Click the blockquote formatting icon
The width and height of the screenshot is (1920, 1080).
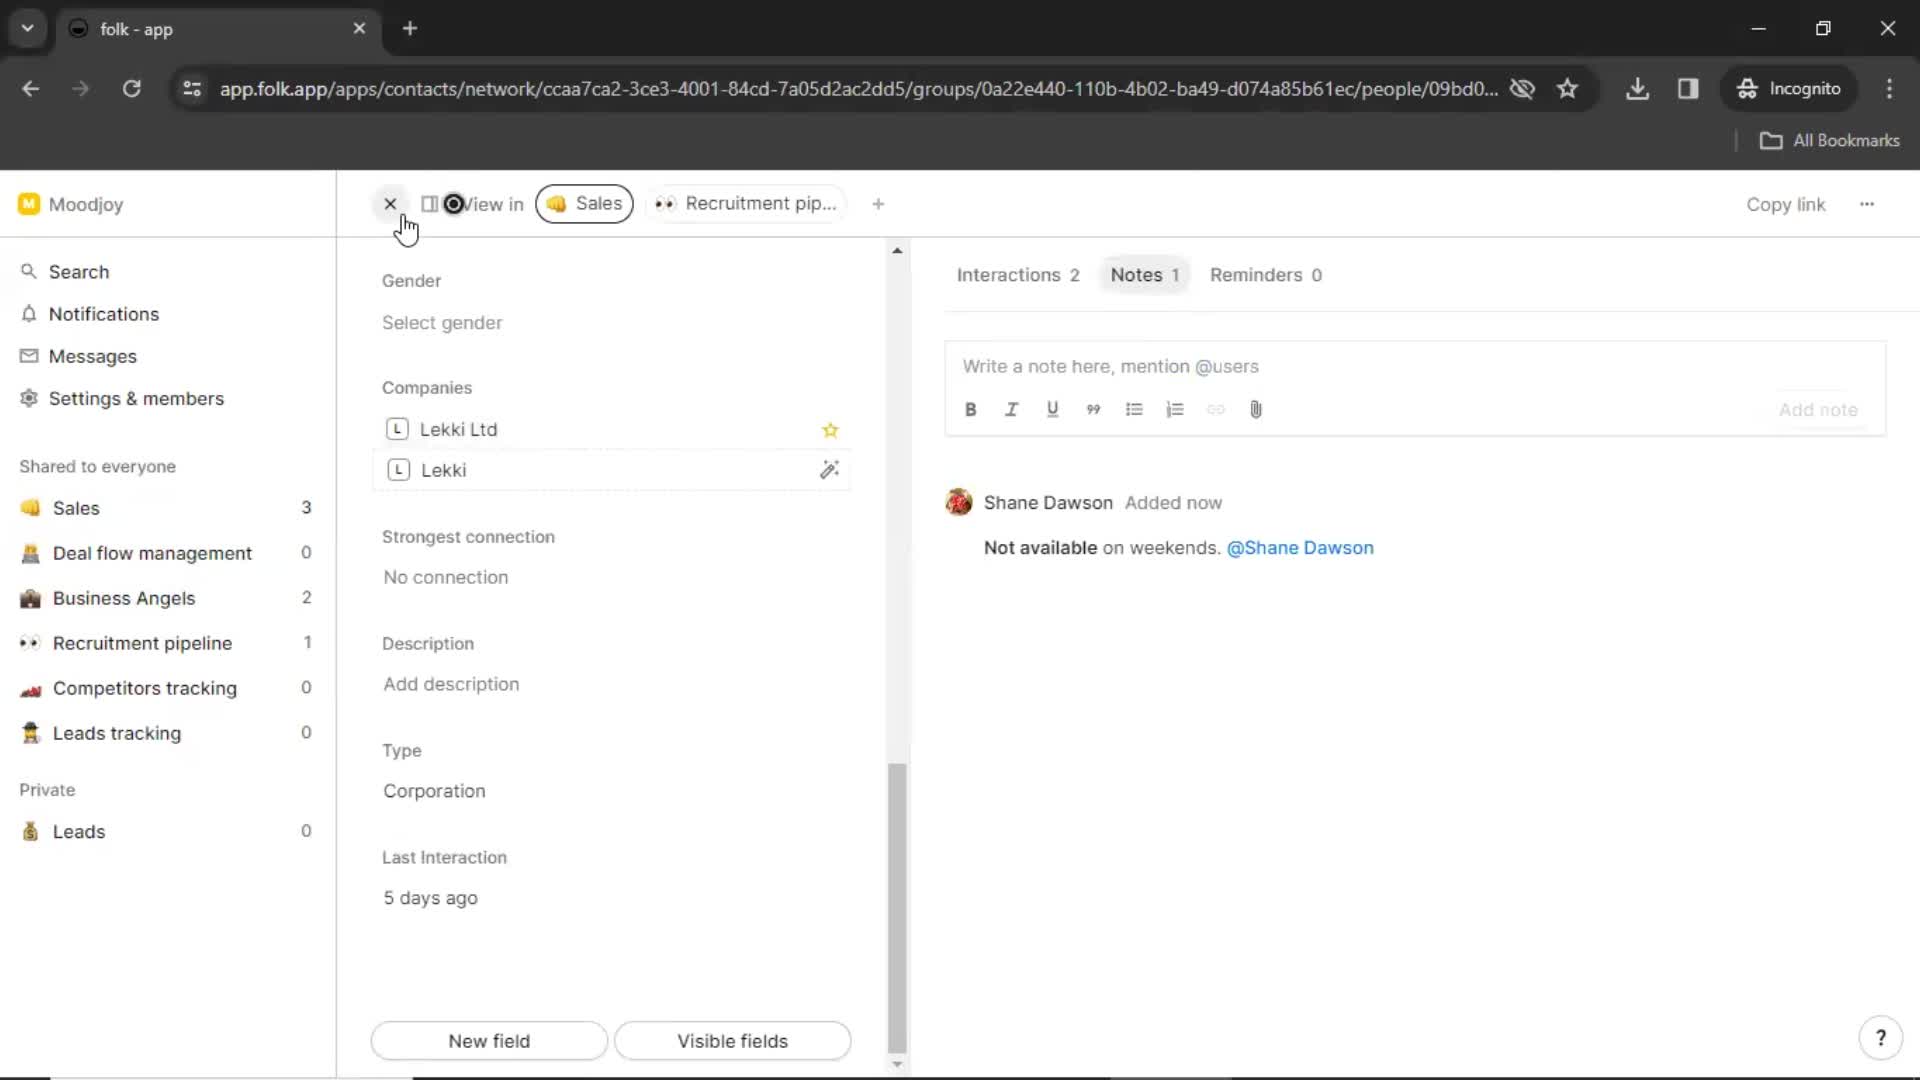(1093, 409)
